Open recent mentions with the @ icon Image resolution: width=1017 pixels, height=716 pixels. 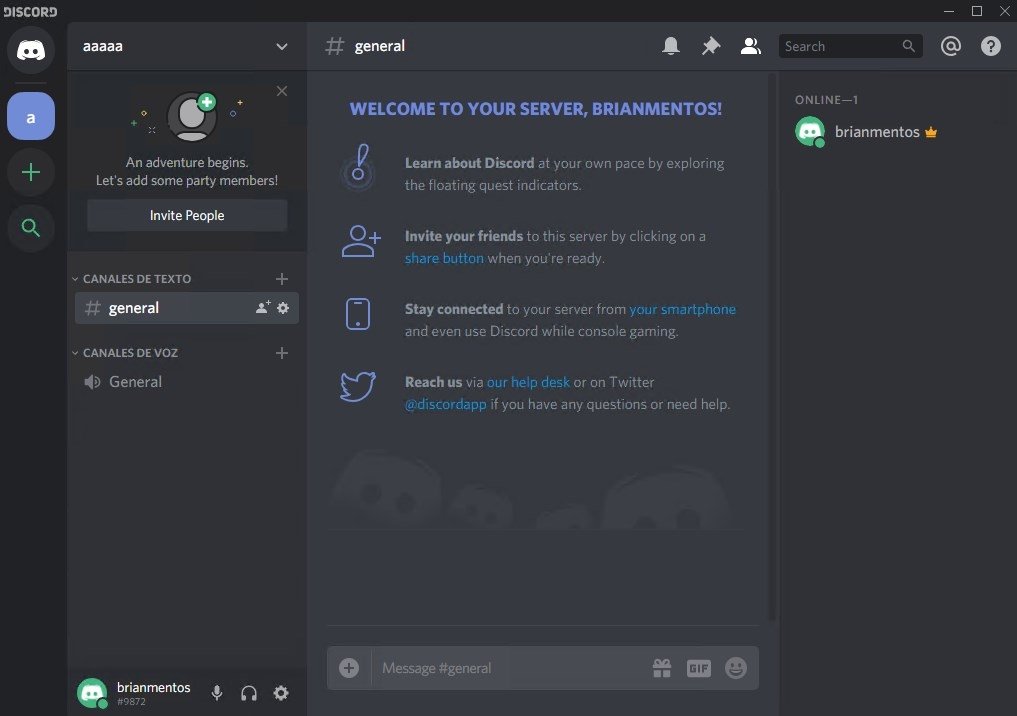[x=951, y=46]
